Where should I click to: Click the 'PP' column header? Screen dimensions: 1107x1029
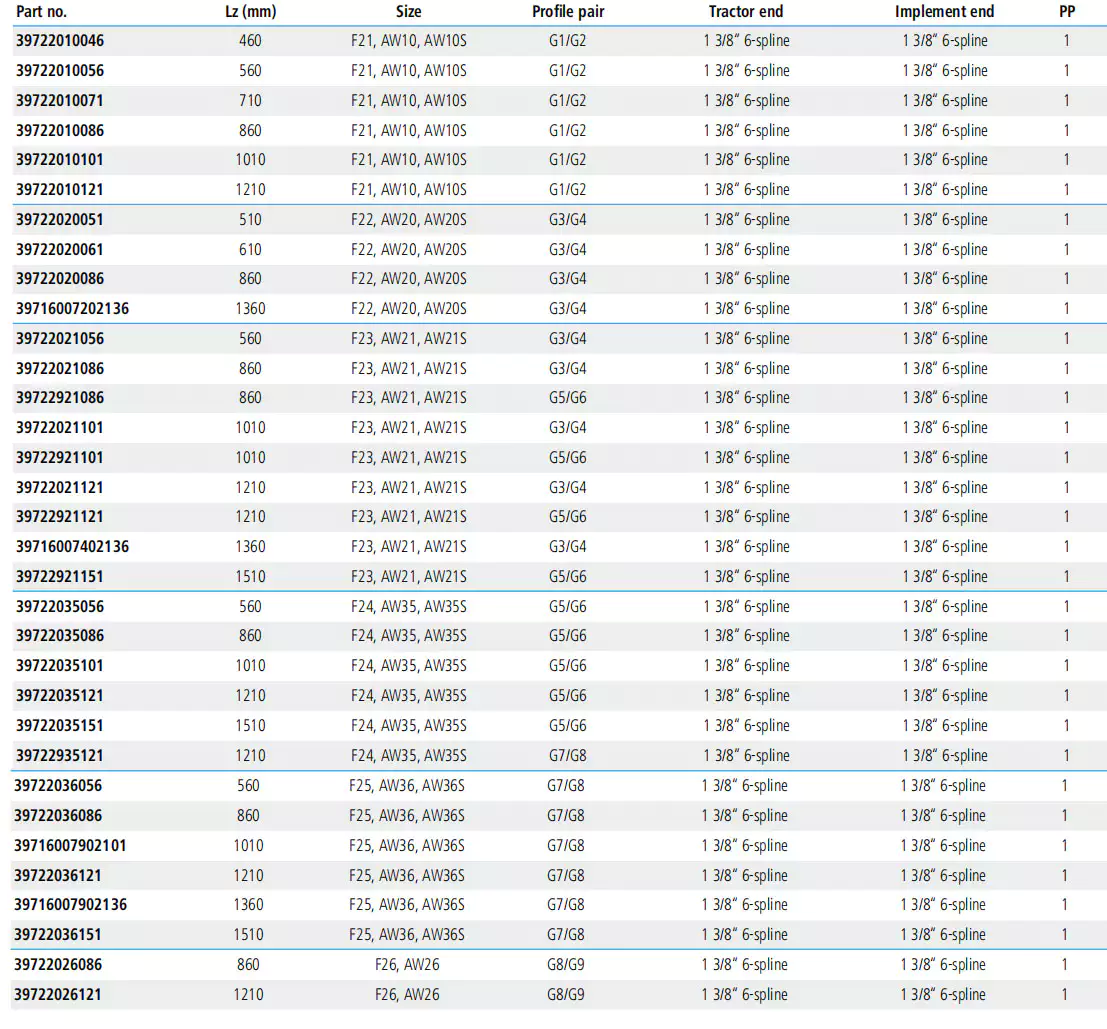1067,12
